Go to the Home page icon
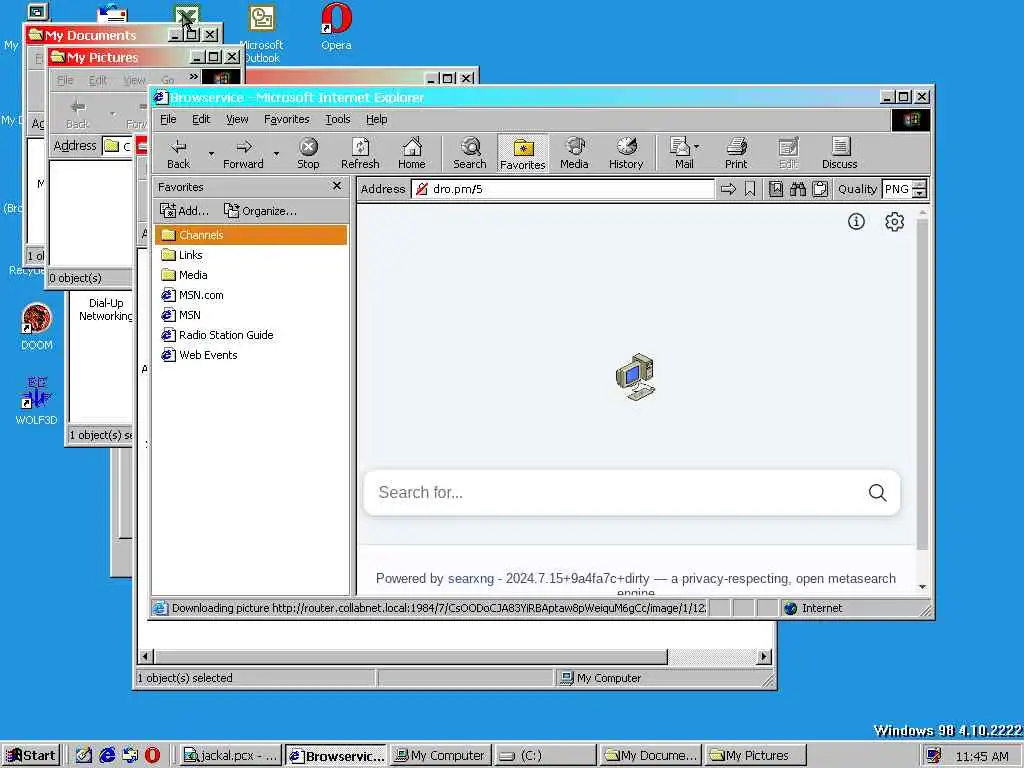The width and height of the screenshot is (1024, 768). (x=411, y=153)
